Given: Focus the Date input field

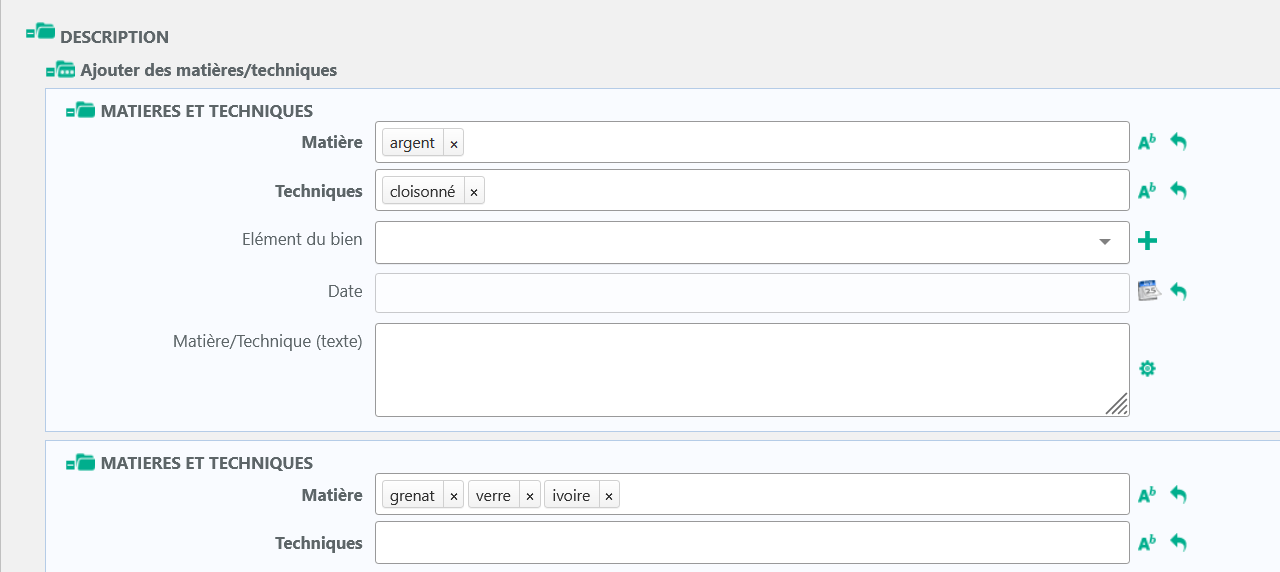Looking at the screenshot, I should (x=752, y=293).
